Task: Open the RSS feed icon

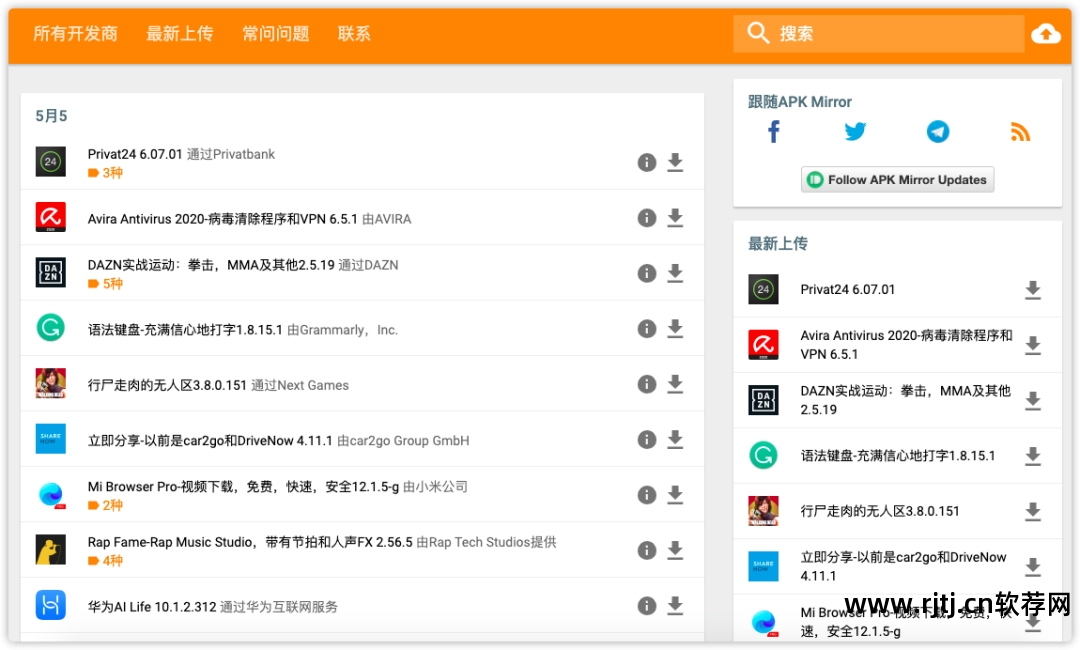Action: tap(1020, 132)
